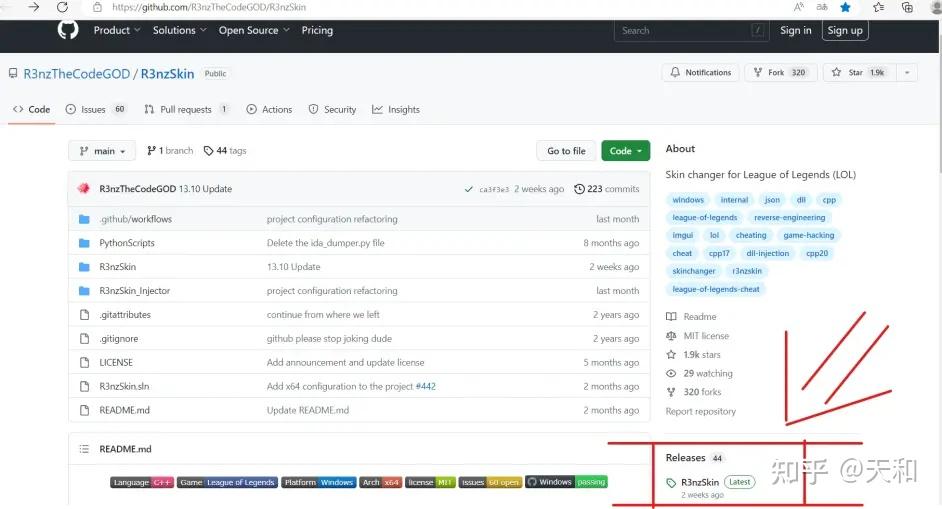Open the green Code dropdown button
This screenshot has width=942, height=509.
[625, 151]
